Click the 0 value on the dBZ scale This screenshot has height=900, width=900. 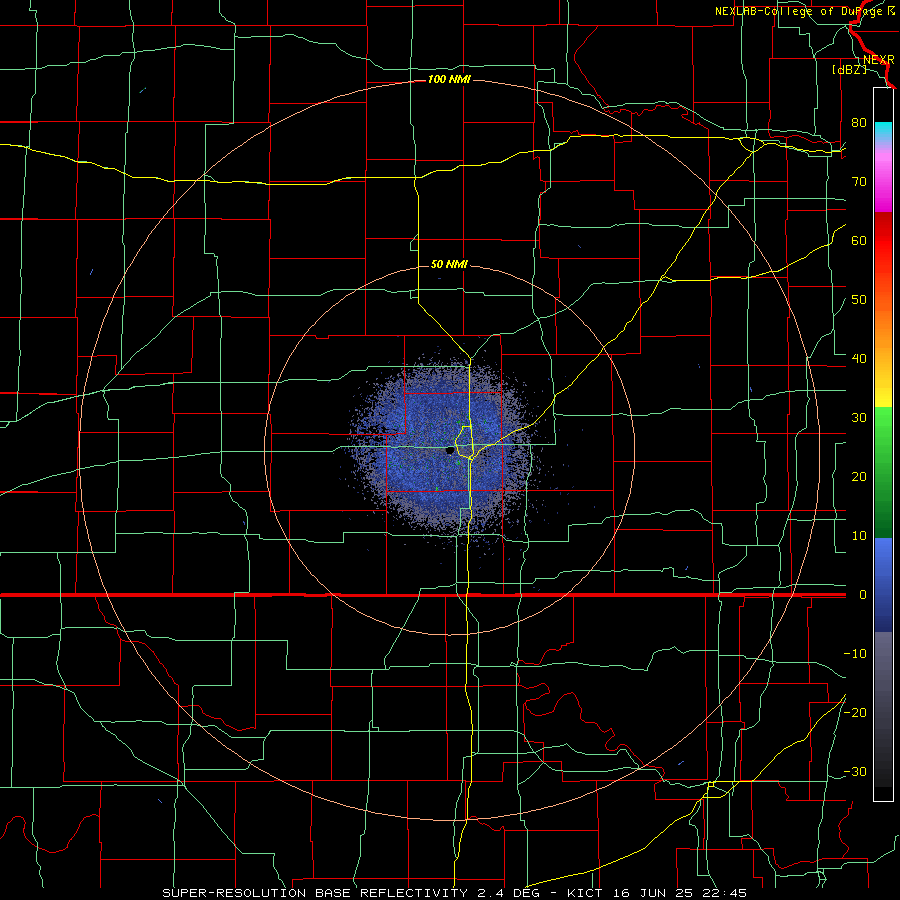tap(863, 595)
